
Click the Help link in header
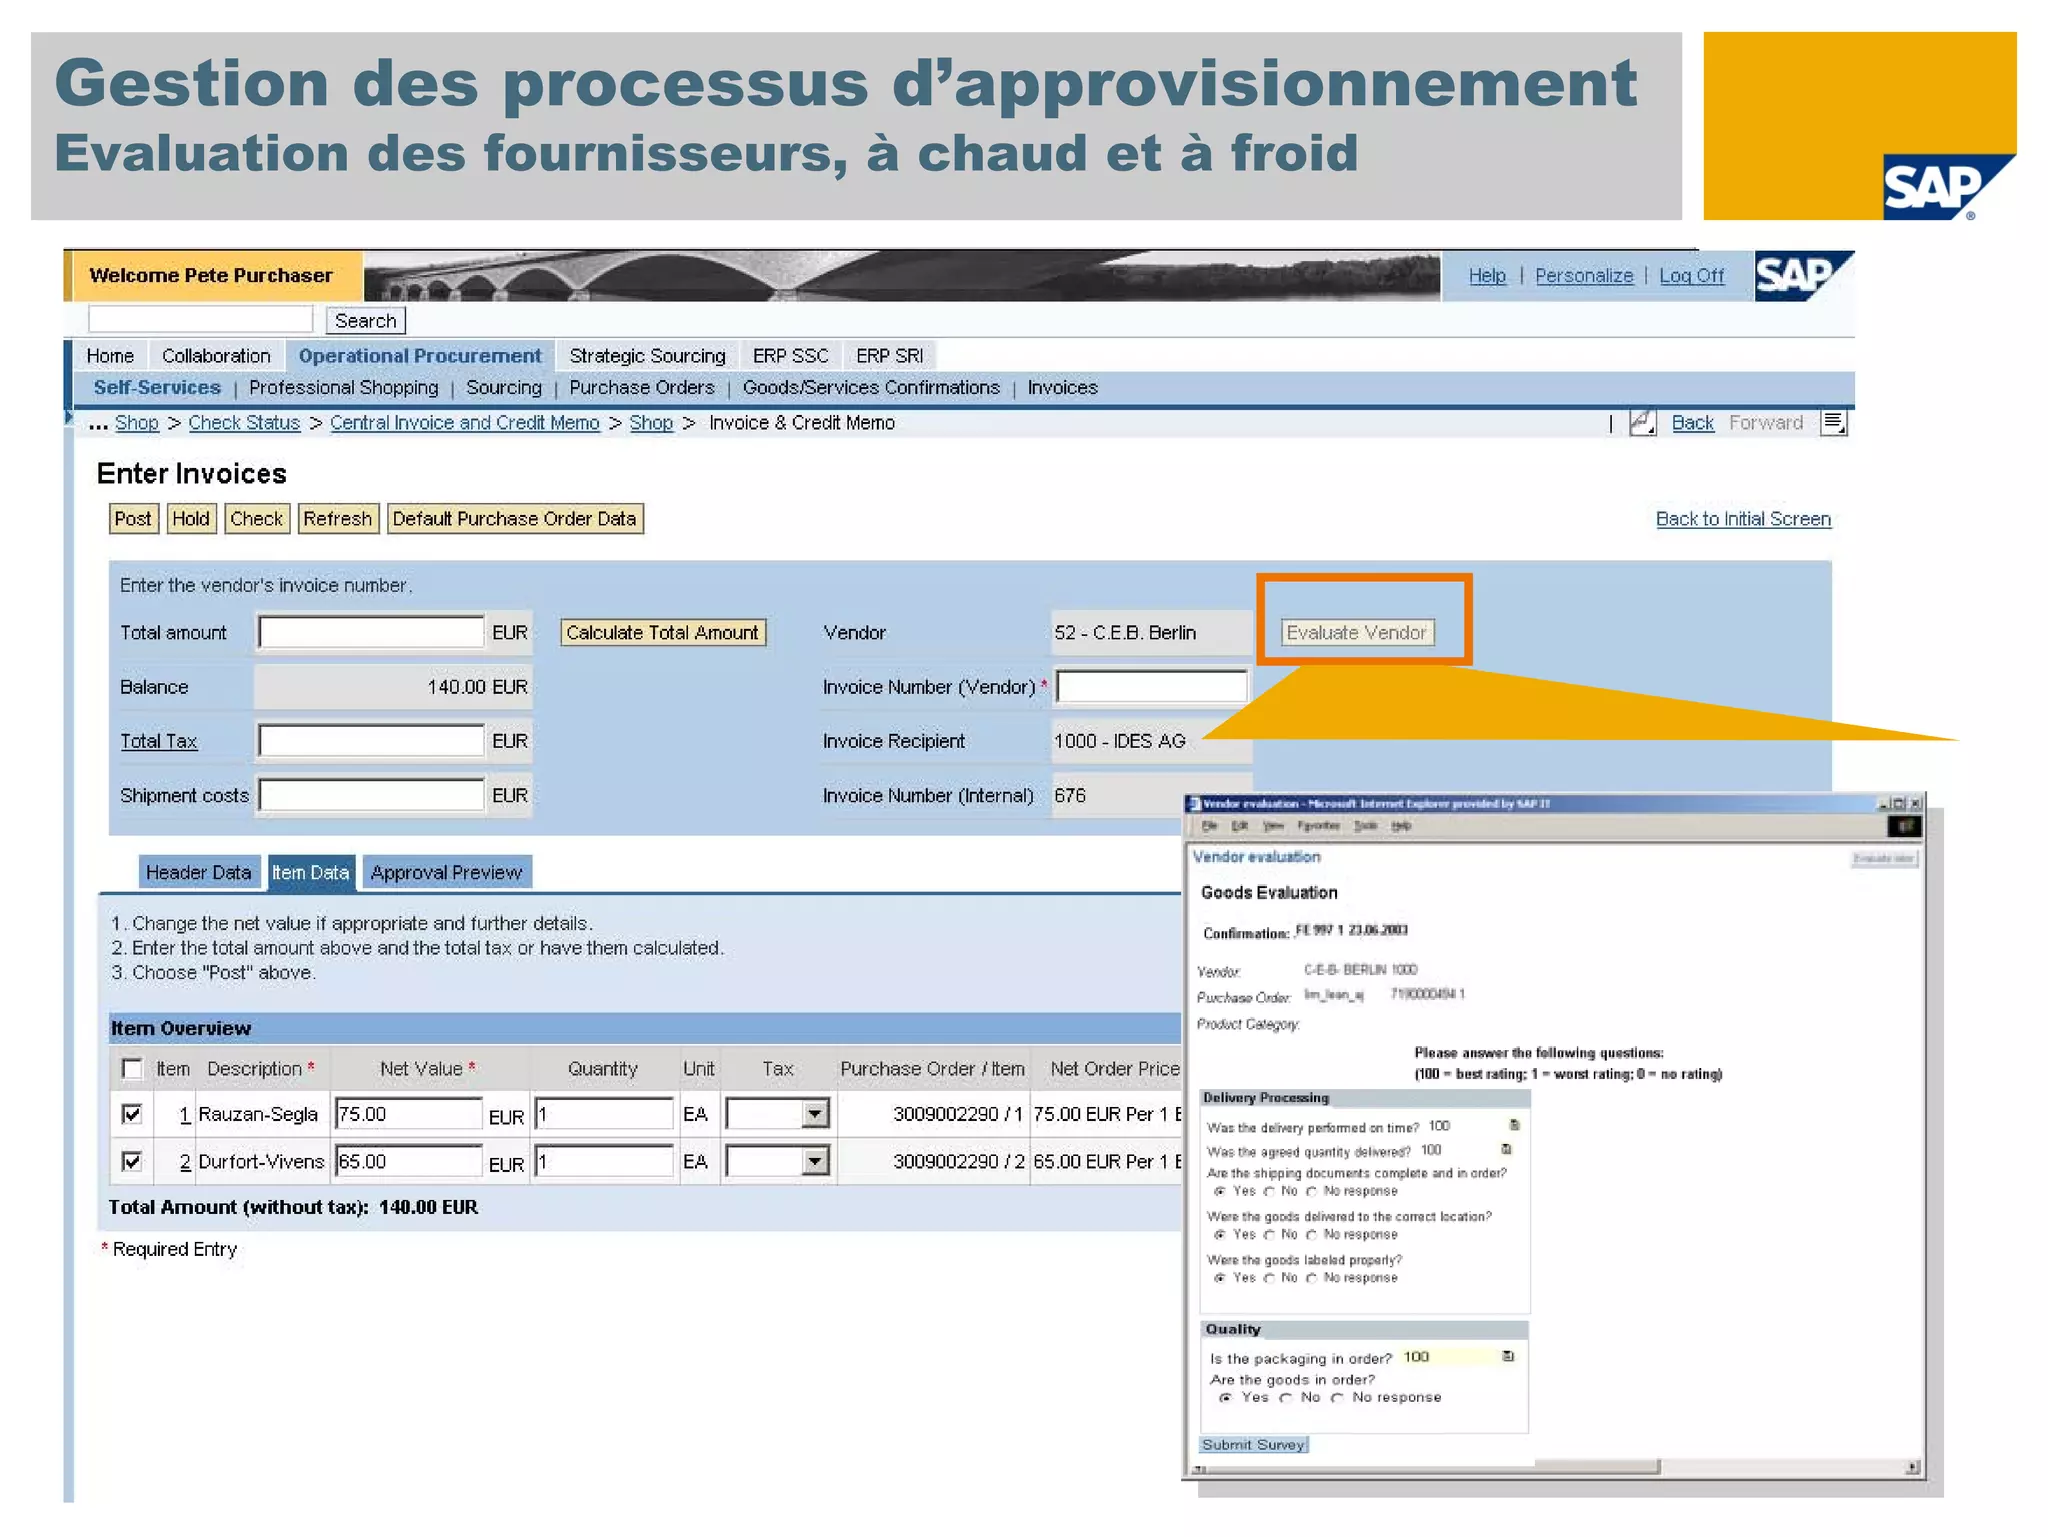click(1487, 276)
